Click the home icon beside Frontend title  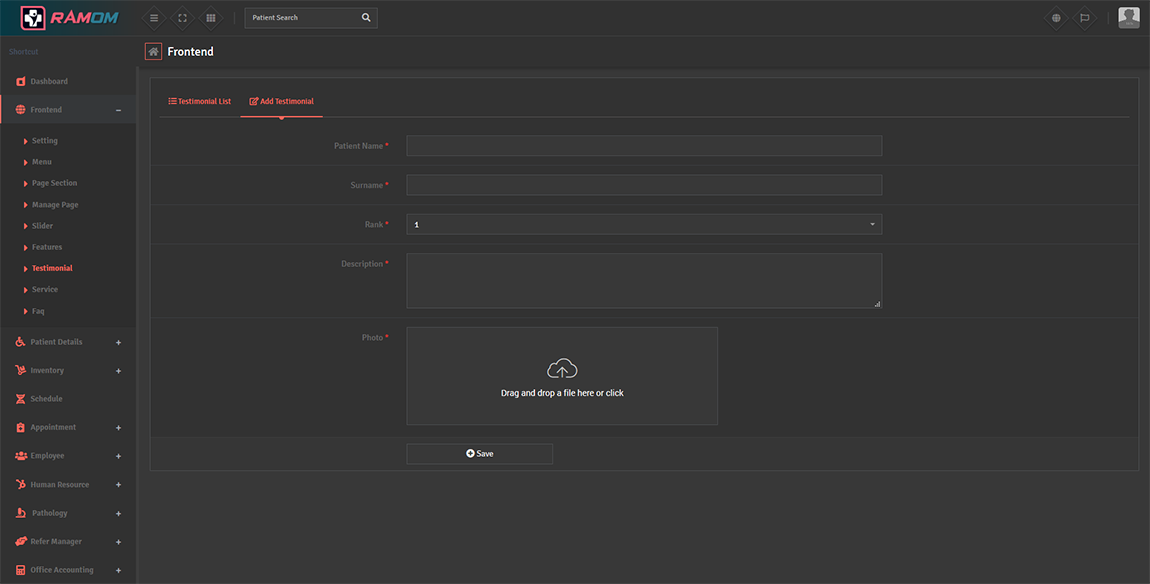tap(153, 51)
